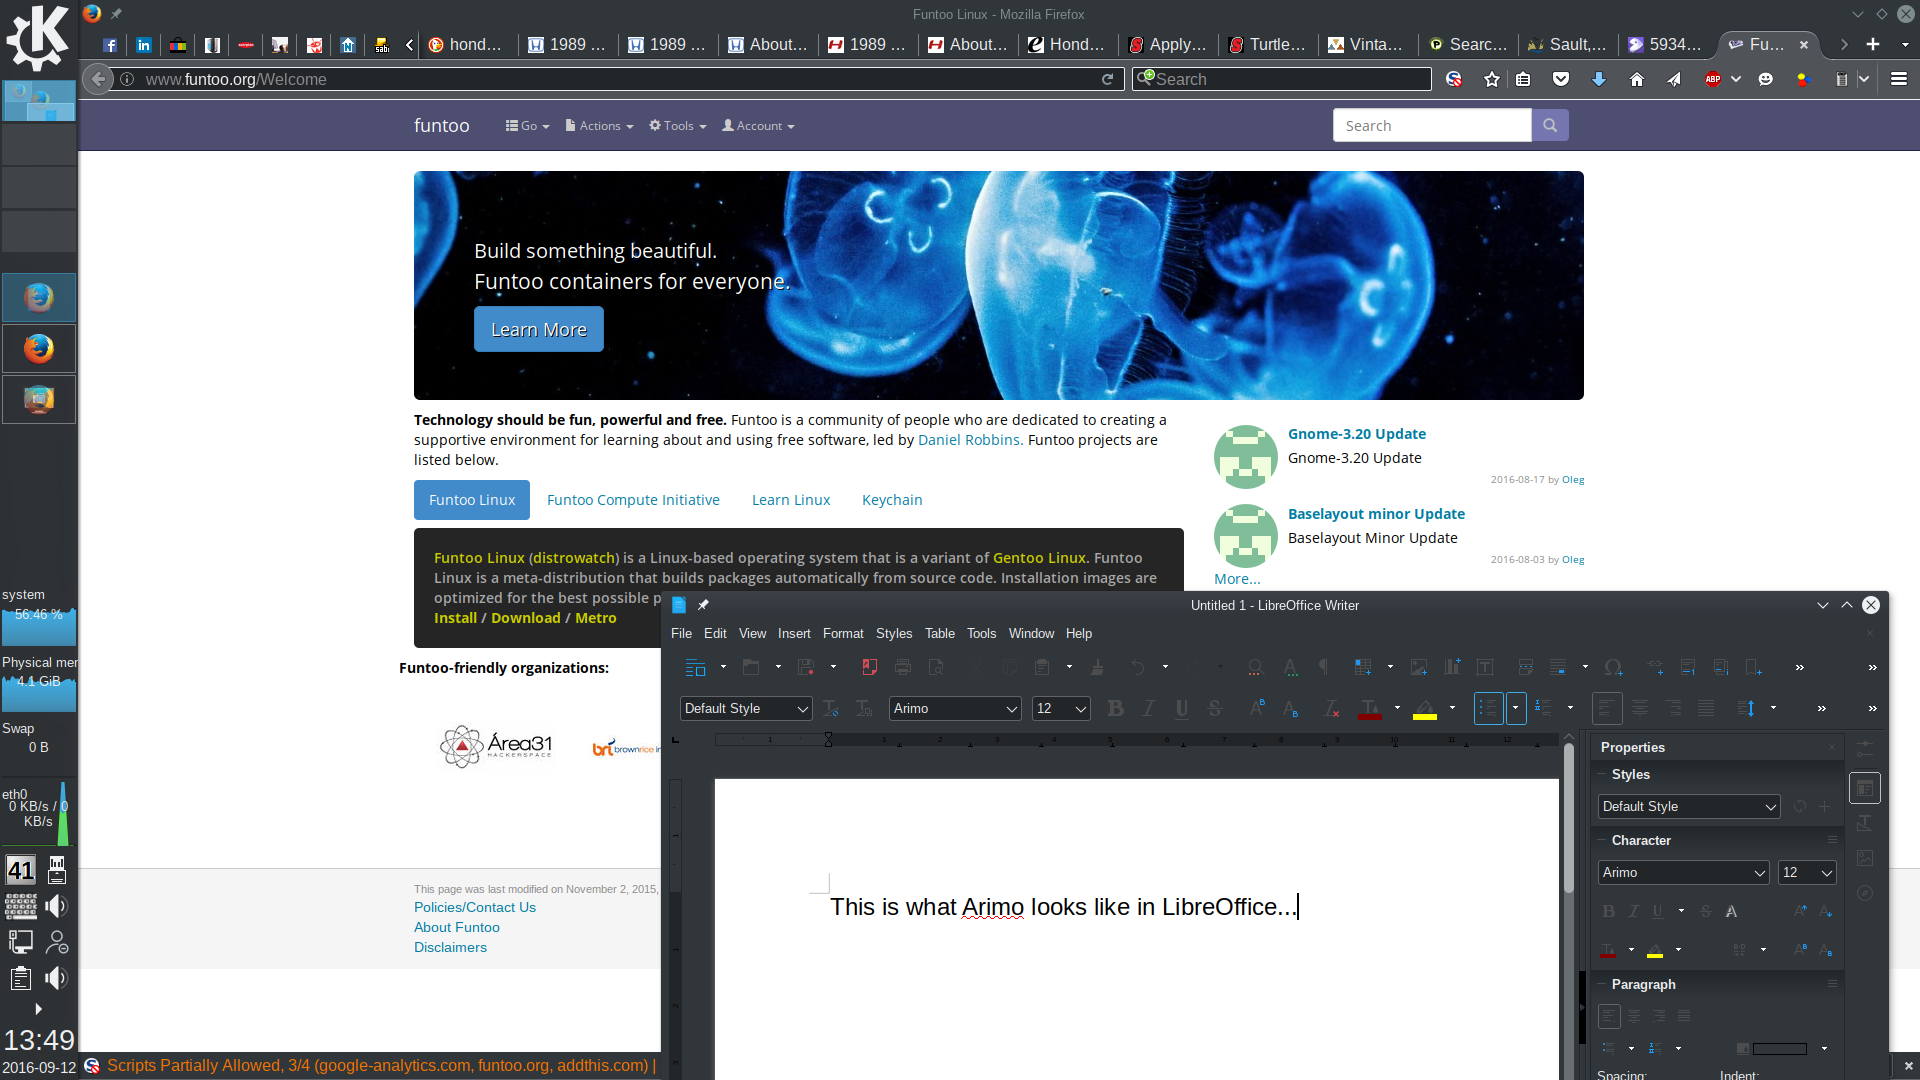The width and height of the screenshot is (1920, 1080).
Task: Open sidebar Gallery deck icon
Action: coord(1865,858)
